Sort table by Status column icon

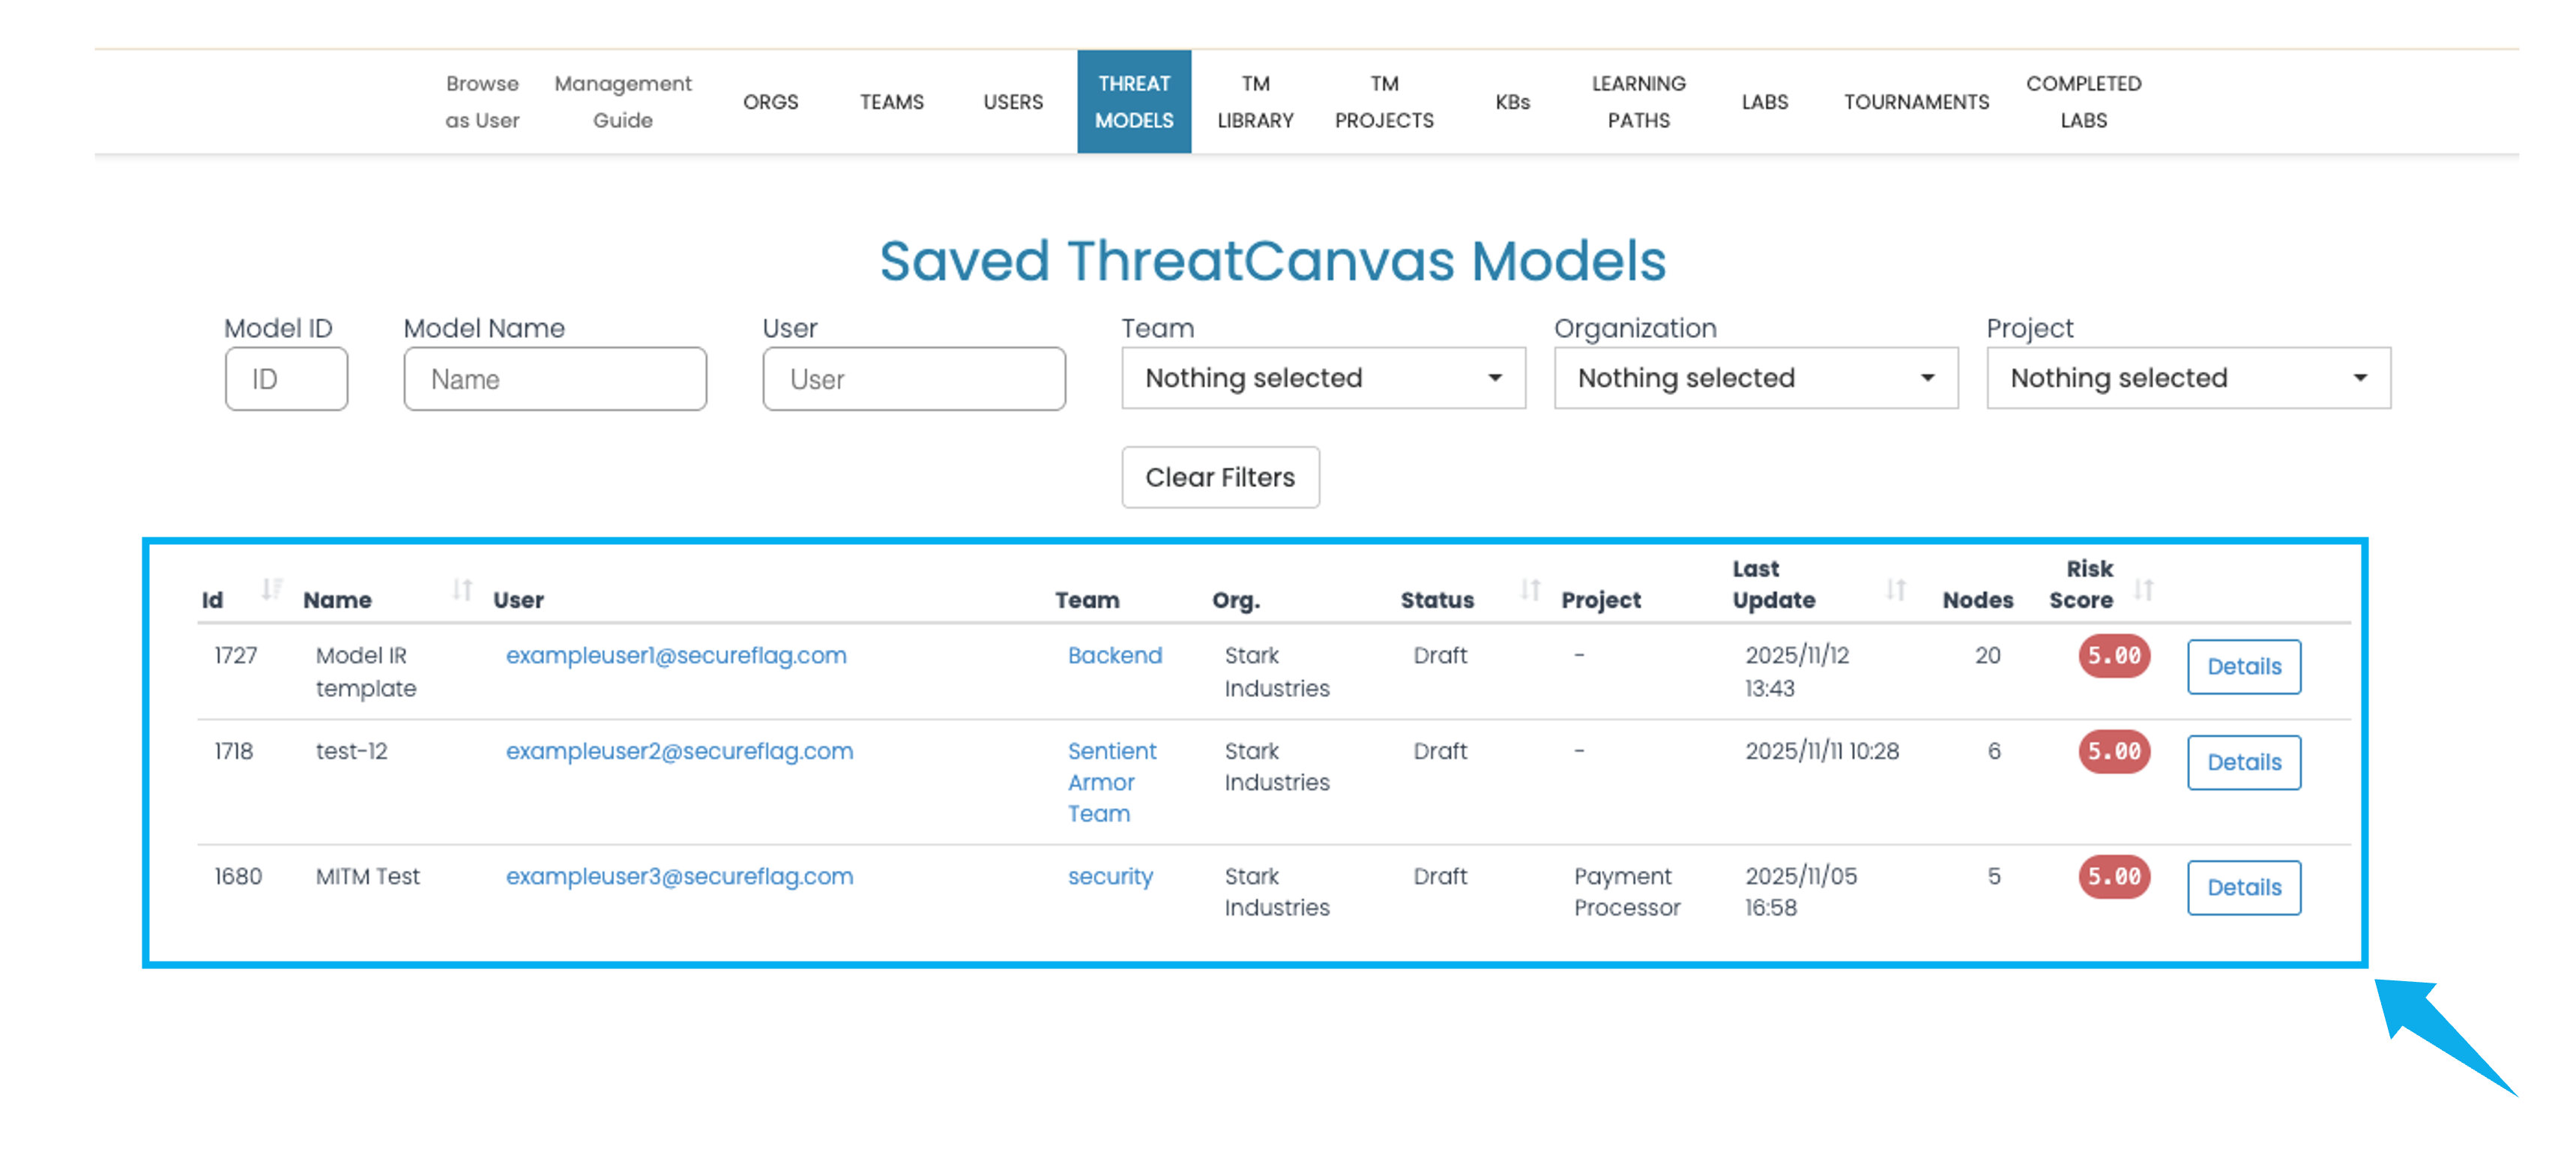coord(1529,589)
